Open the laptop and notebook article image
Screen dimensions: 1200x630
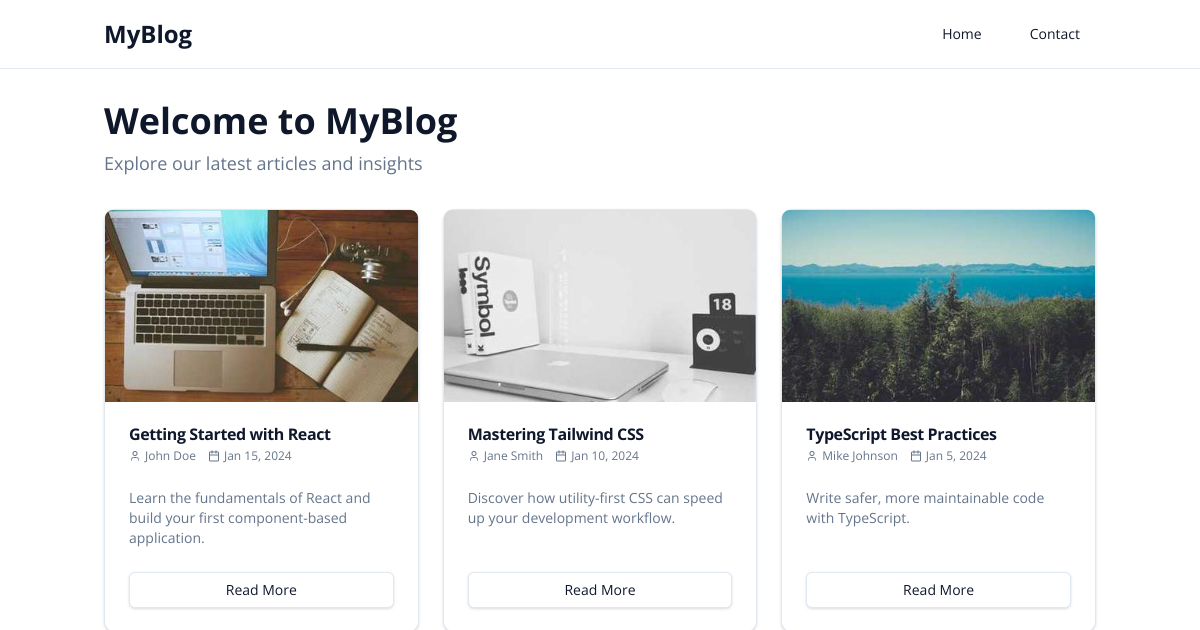261,306
